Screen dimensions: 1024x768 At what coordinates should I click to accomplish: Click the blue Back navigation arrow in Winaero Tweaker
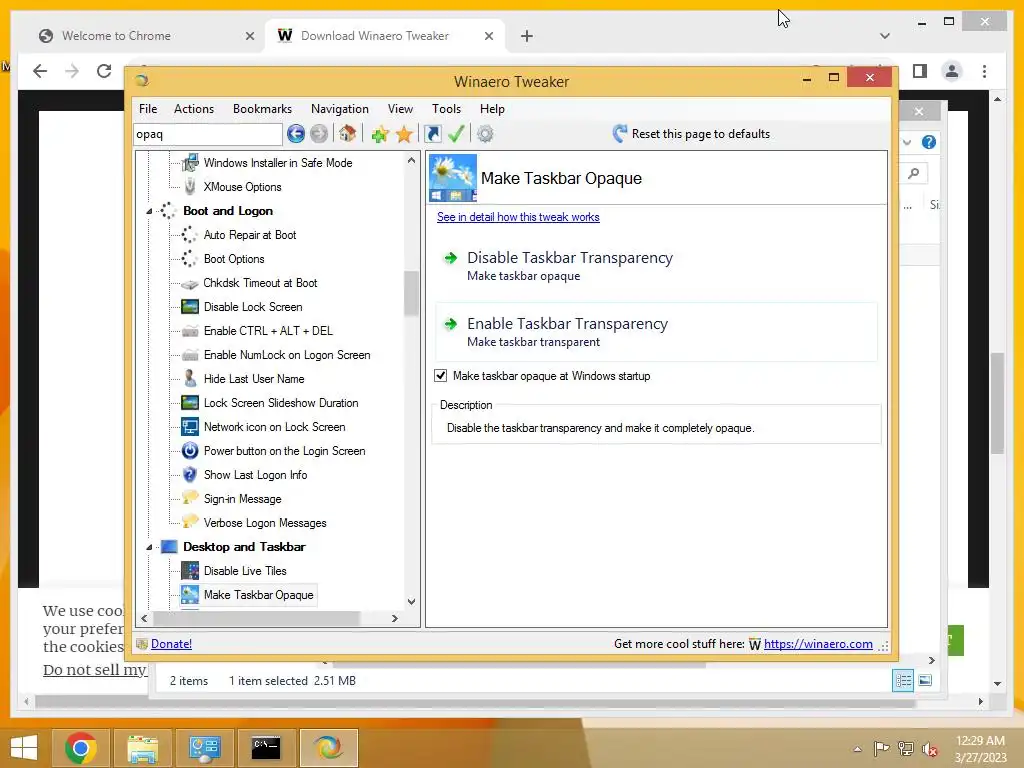pyautogui.click(x=296, y=134)
